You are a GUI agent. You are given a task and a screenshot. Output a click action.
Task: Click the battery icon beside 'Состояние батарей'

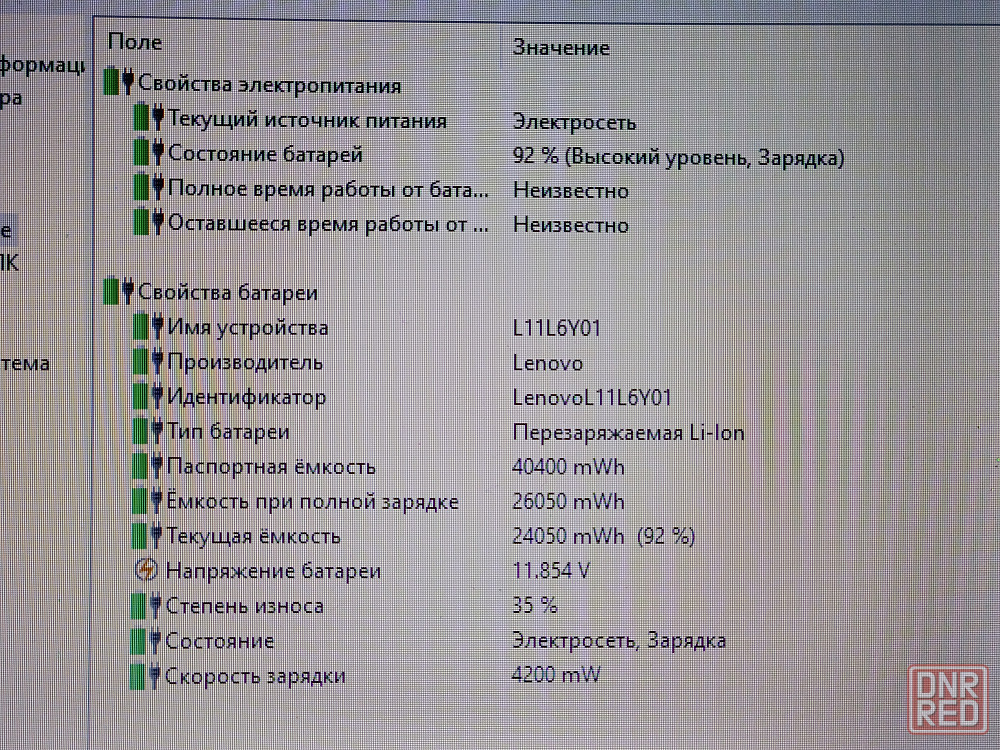click(x=148, y=154)
